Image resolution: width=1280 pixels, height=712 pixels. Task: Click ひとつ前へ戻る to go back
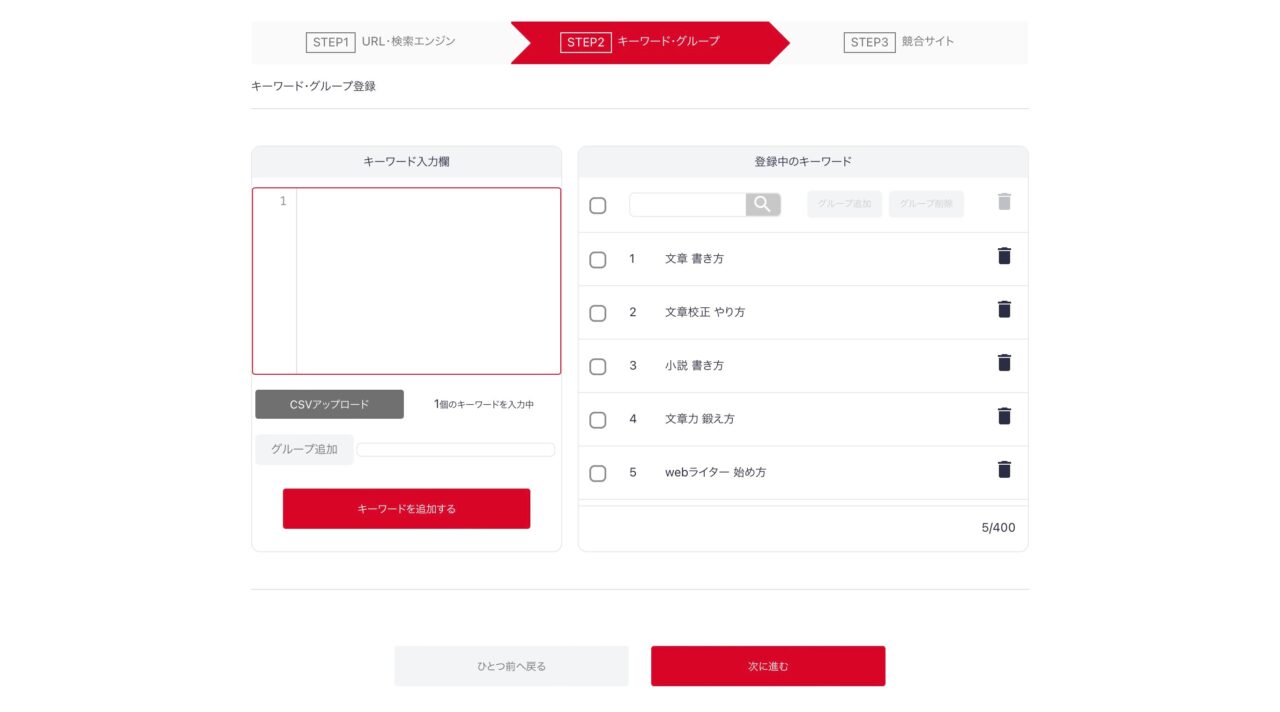point(511,665)
